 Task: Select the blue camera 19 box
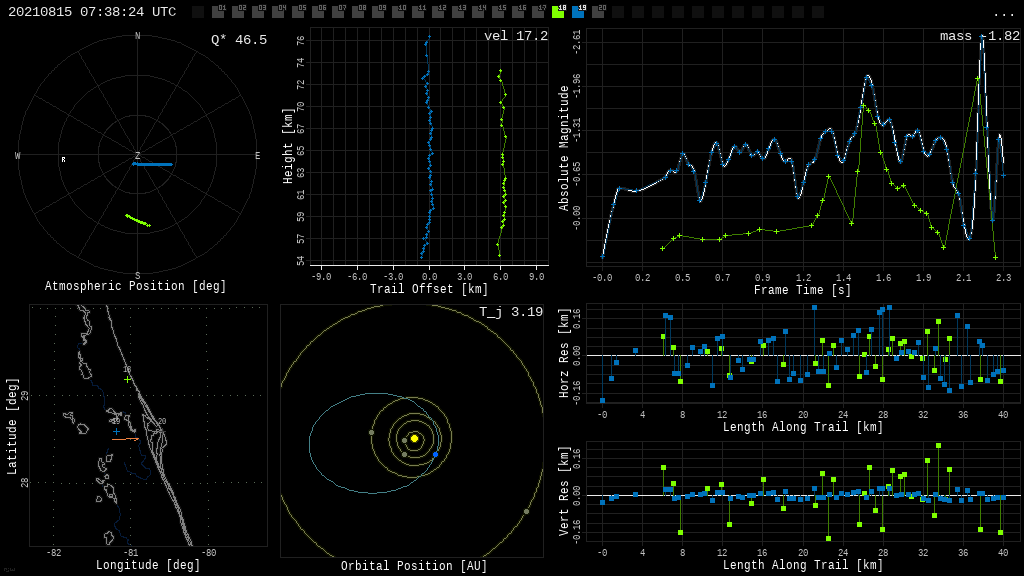click(578, 12)
